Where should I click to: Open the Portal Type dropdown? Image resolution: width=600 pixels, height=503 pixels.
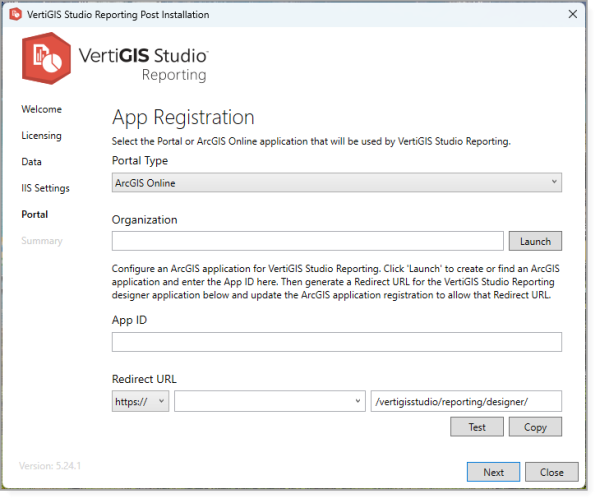pos(336,182)
